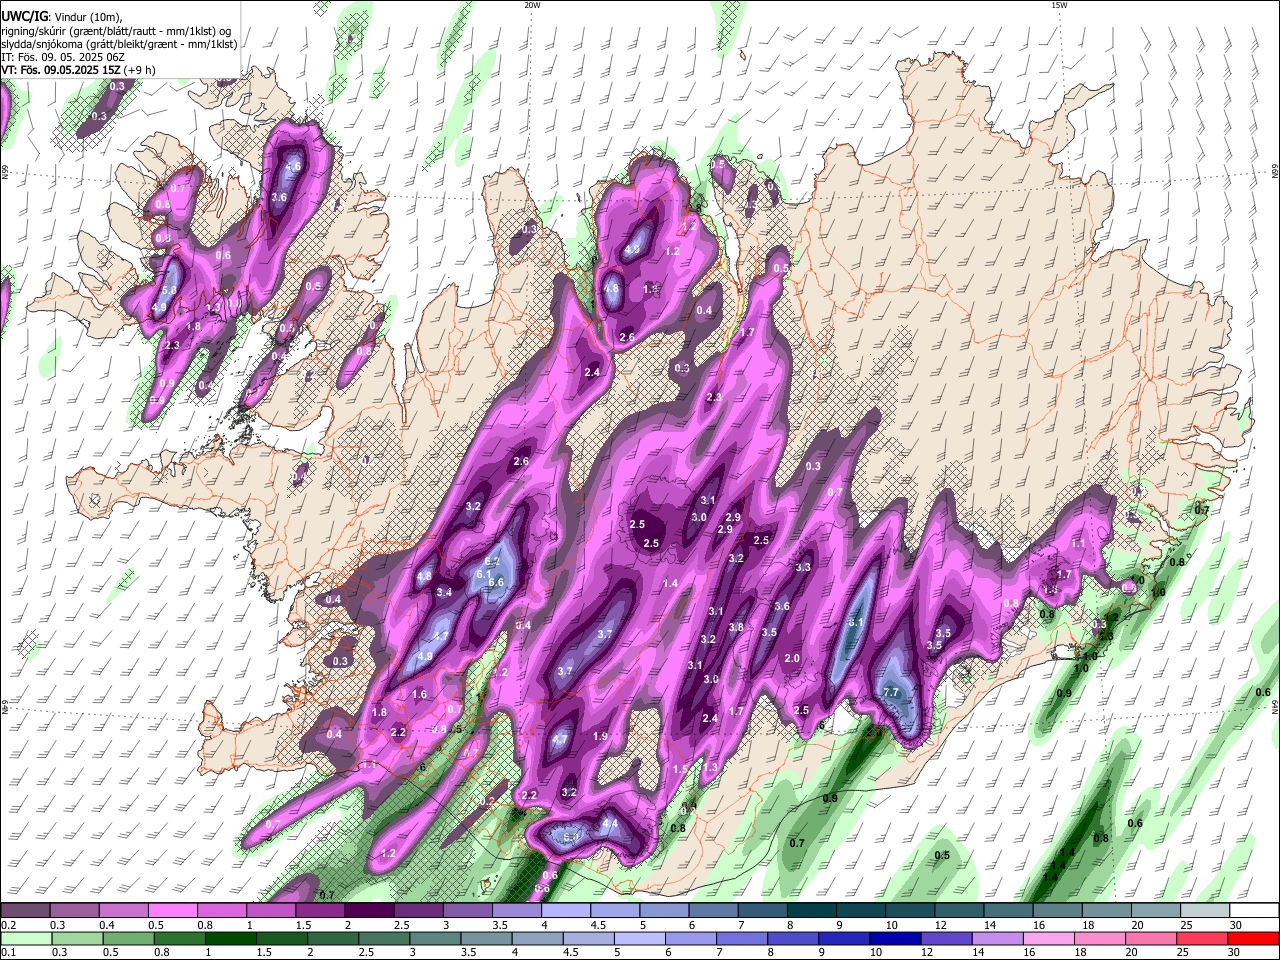Screen dimensions: 1280x960
Task: Click the bright pink swatch between 0.5 and 0.8
Action: pyautogui.click(x=172, y=910)
